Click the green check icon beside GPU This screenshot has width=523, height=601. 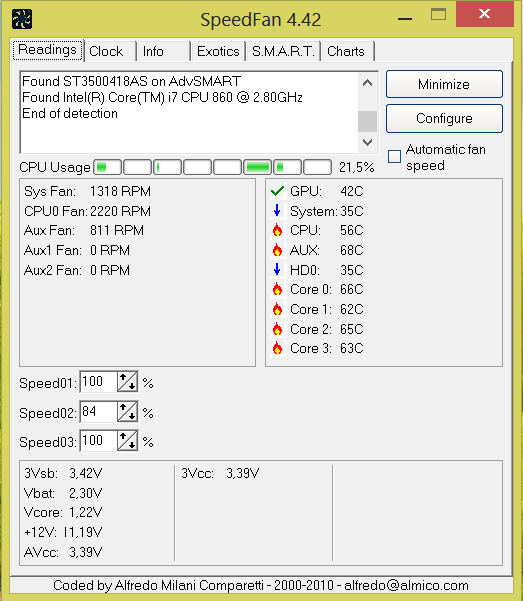[277, 191]
